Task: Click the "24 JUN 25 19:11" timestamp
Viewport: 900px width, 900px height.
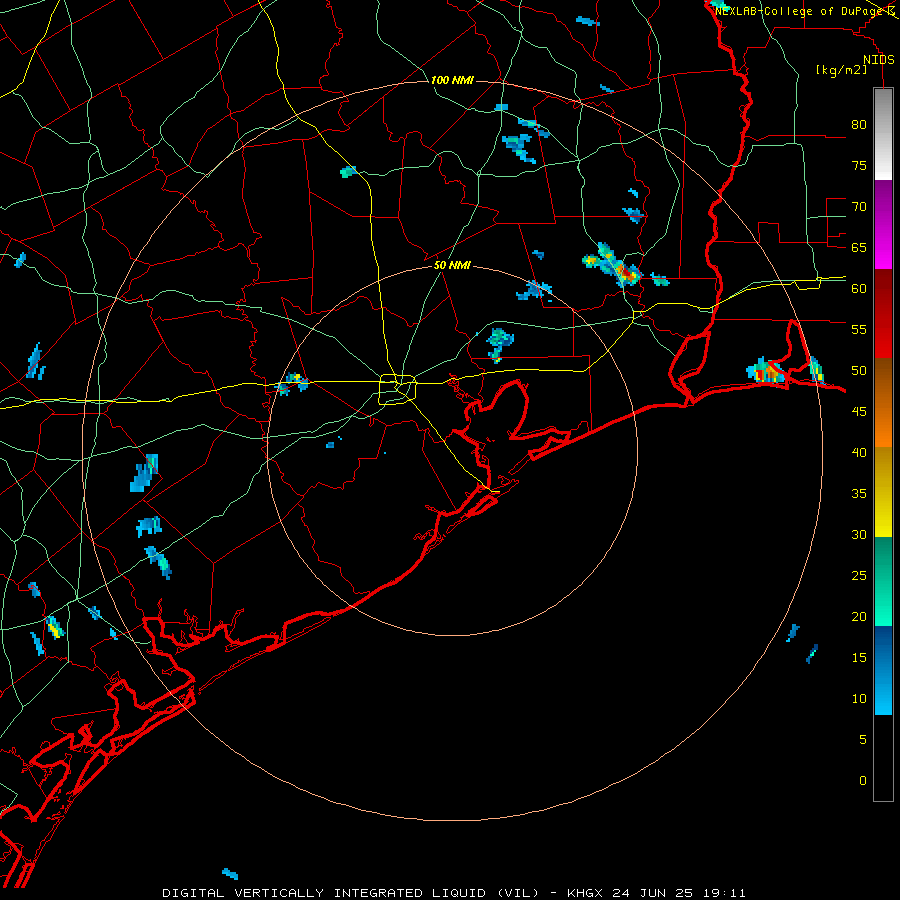Action: click(679, 893)
